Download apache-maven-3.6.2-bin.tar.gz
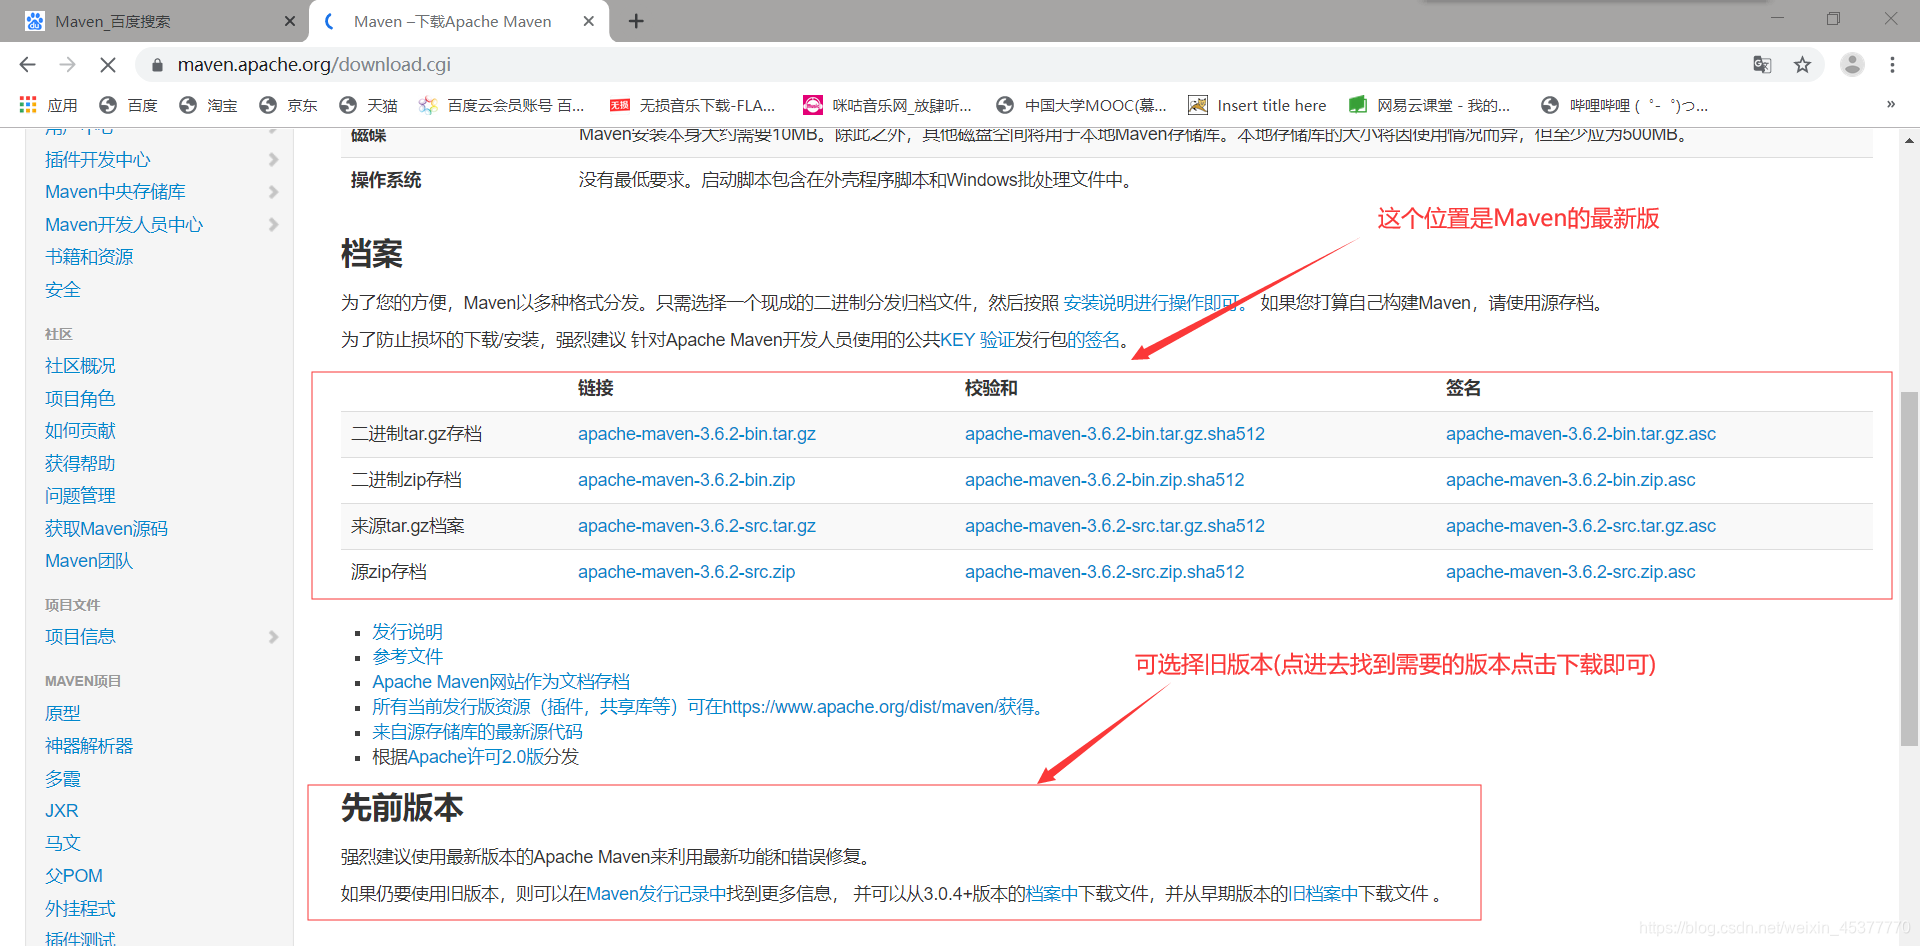 coord(697,434)
